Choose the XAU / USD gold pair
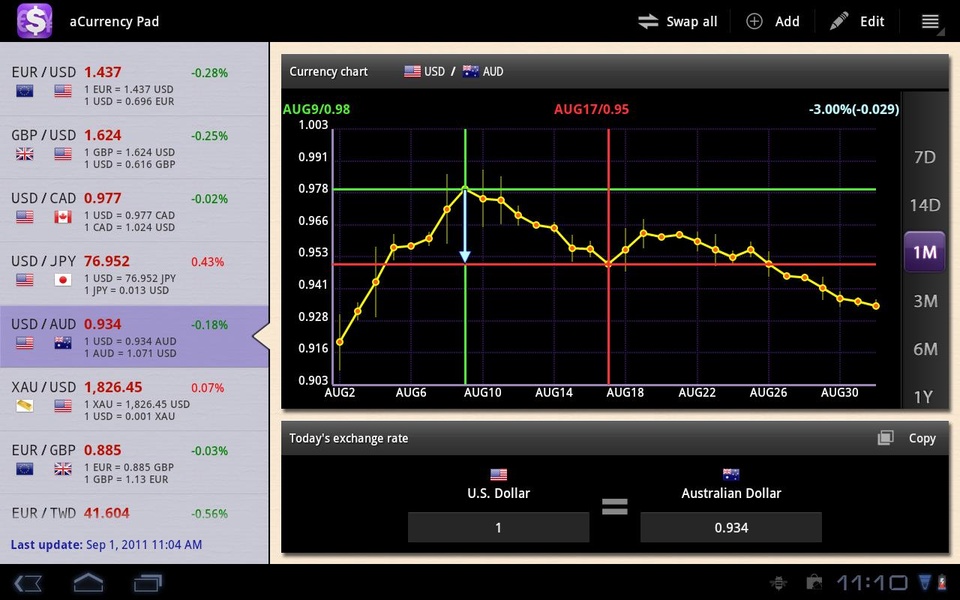 point(134,400)
